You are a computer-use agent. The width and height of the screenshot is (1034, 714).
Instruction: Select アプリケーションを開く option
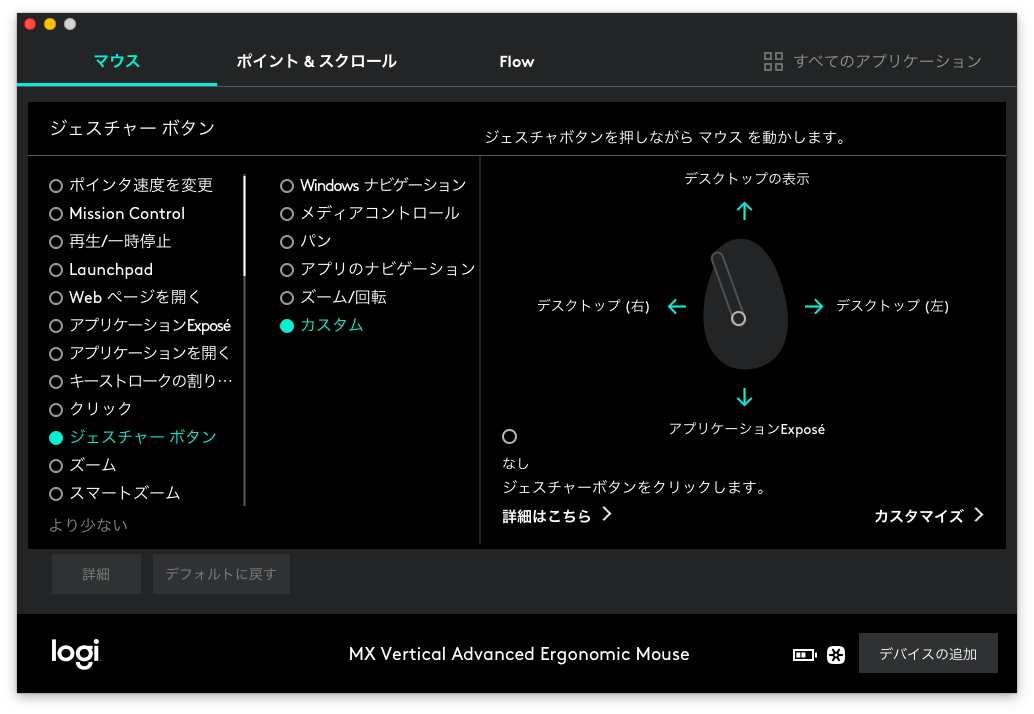tap(139, 353)
